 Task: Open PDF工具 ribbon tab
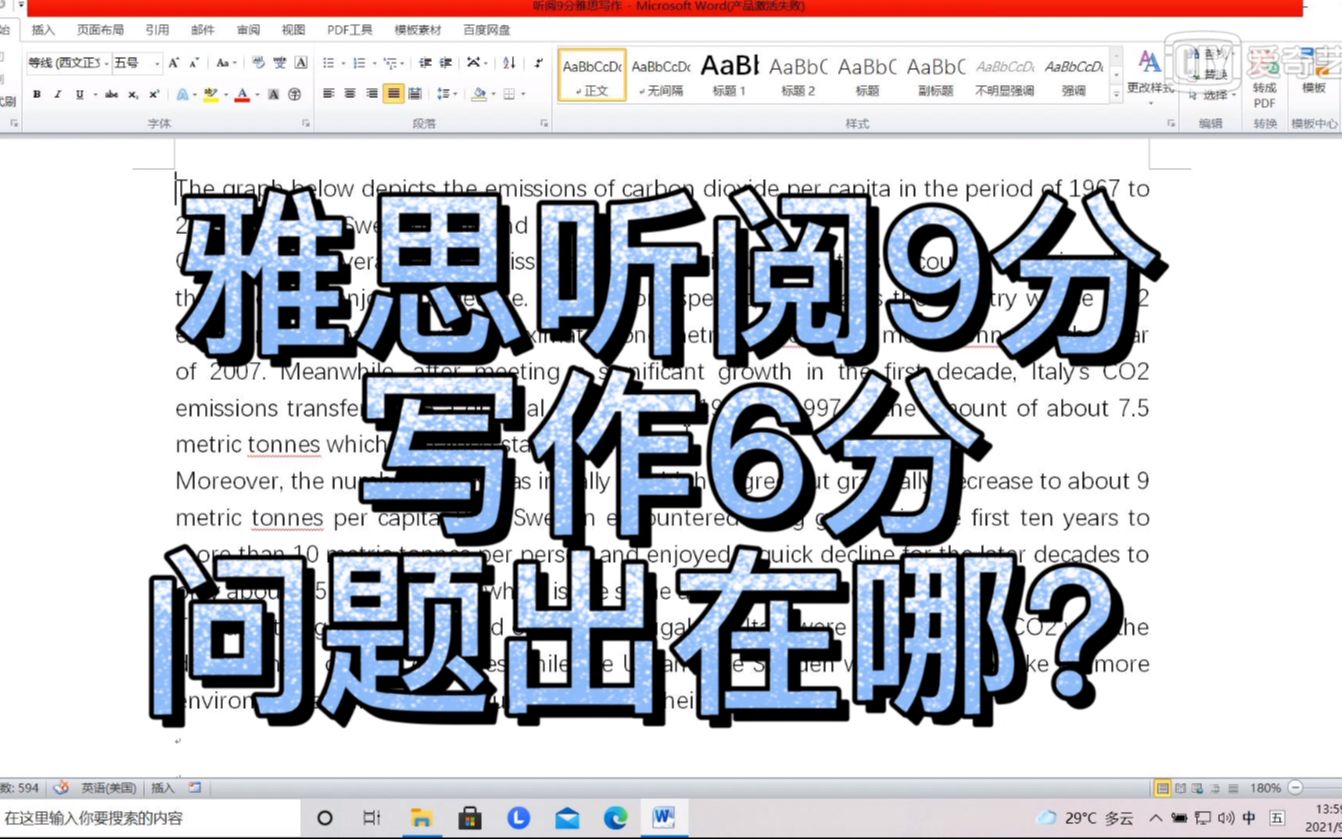click(350, 30)
